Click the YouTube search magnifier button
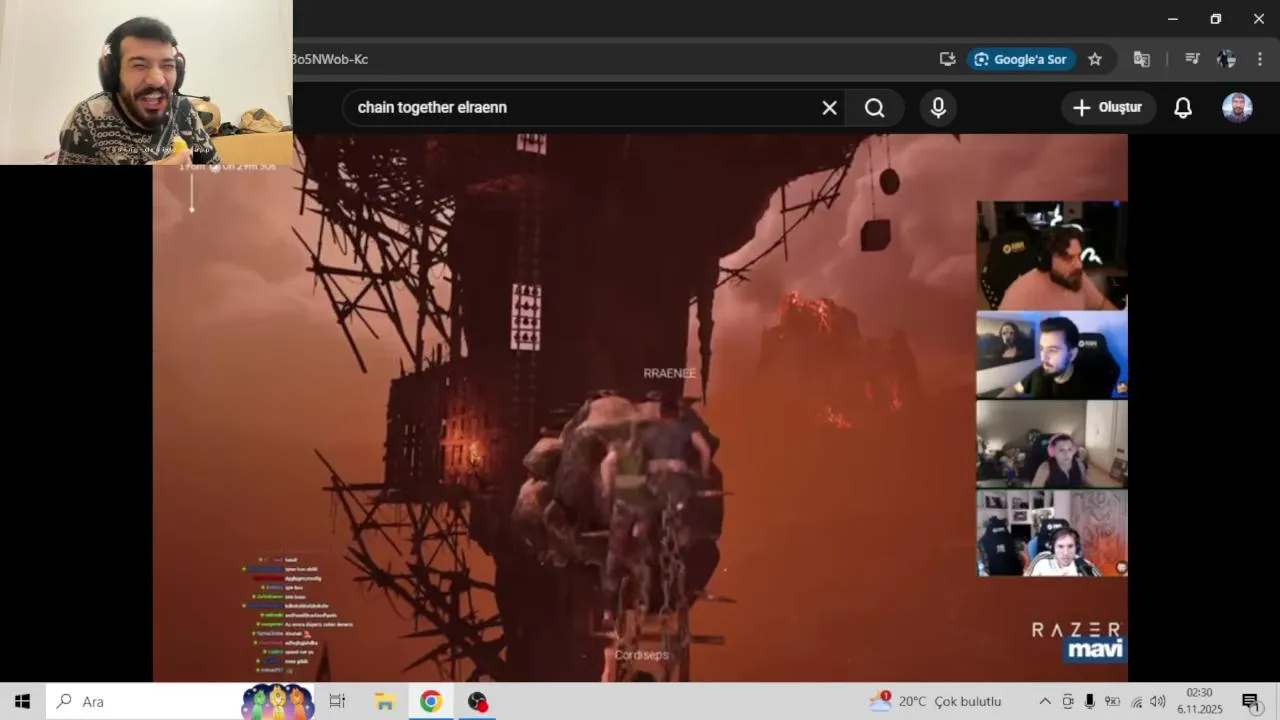1280x720 pixels. (x=875, y=108)
